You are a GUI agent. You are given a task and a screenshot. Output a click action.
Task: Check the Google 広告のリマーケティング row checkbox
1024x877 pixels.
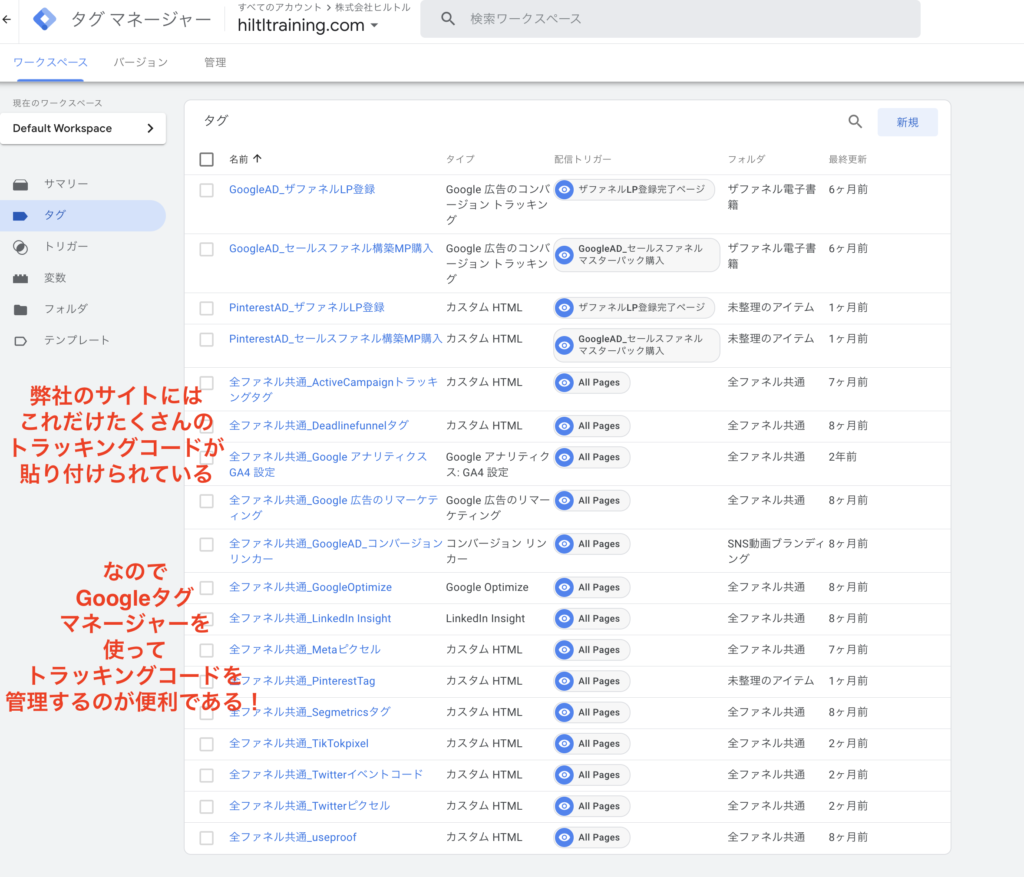pyautogui.click(x=206, y=501)
